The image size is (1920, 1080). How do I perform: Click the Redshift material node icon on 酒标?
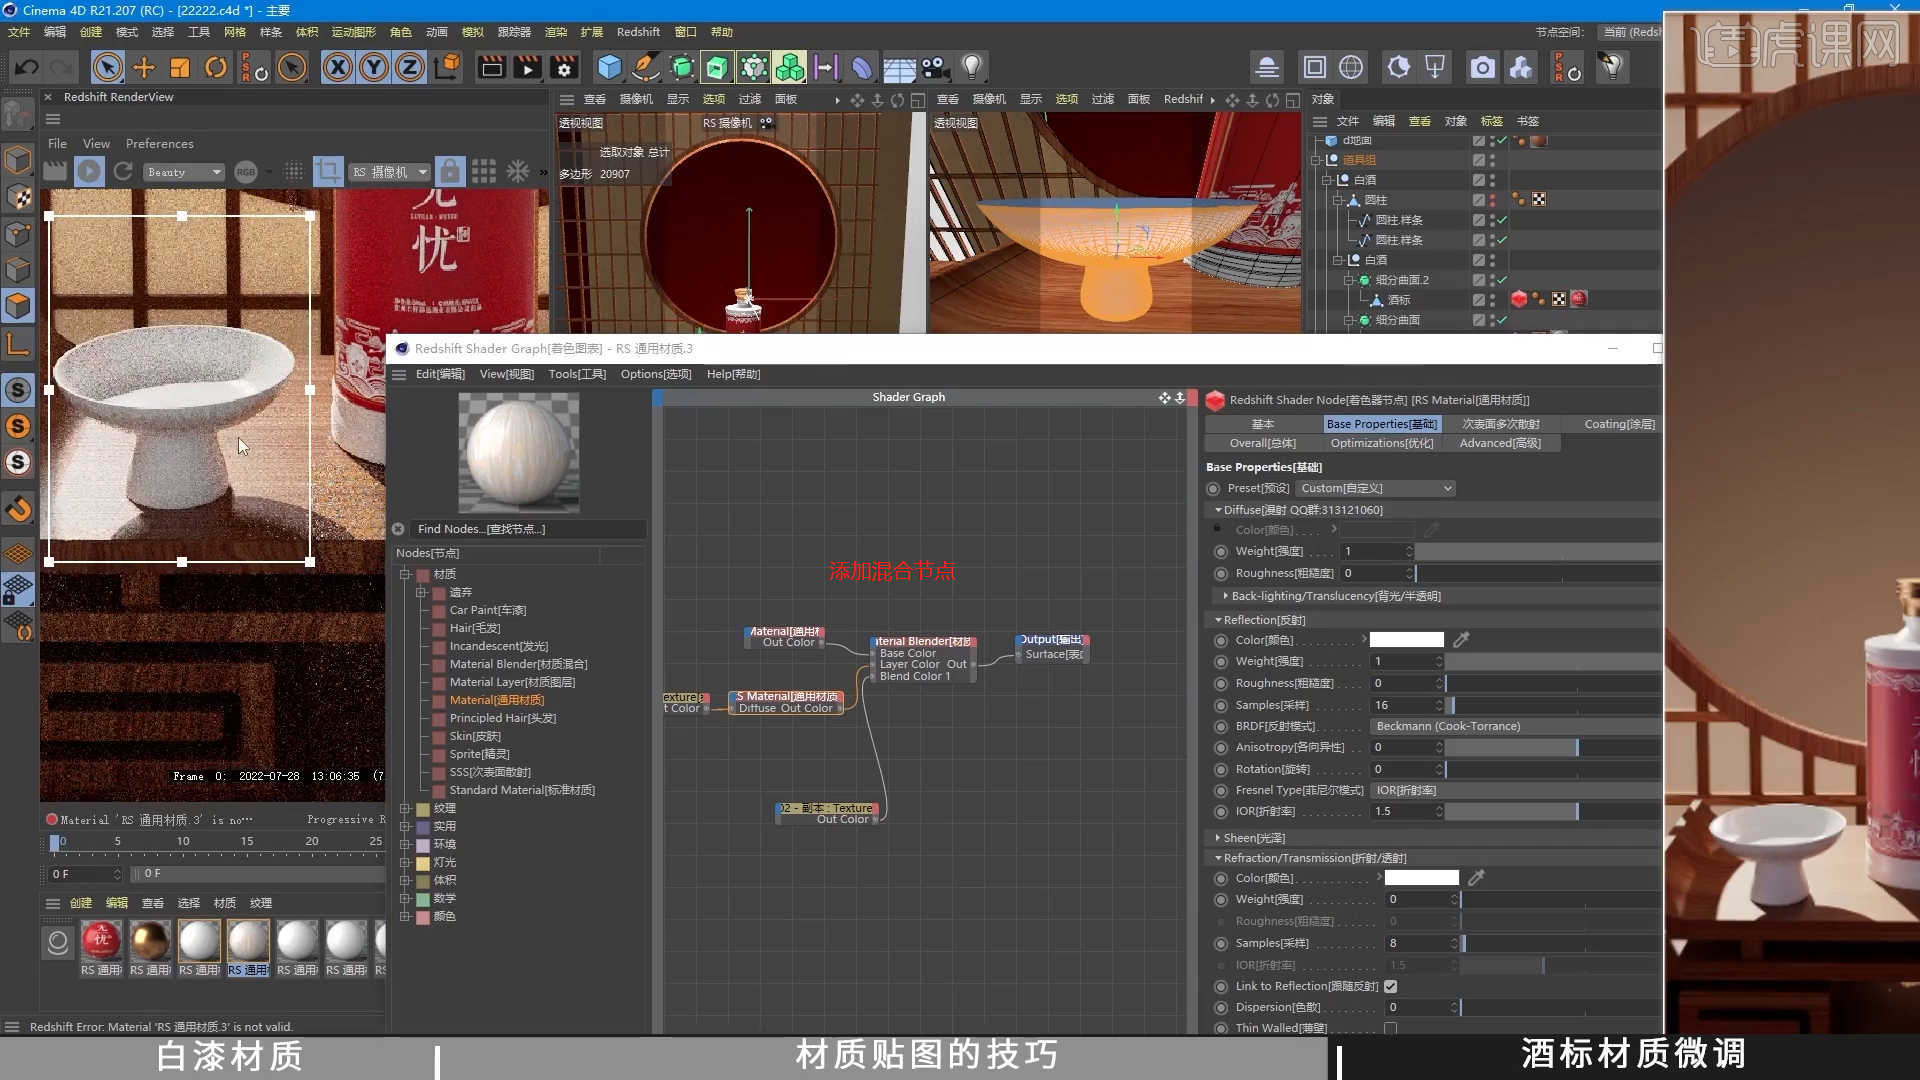point(1519,299)
